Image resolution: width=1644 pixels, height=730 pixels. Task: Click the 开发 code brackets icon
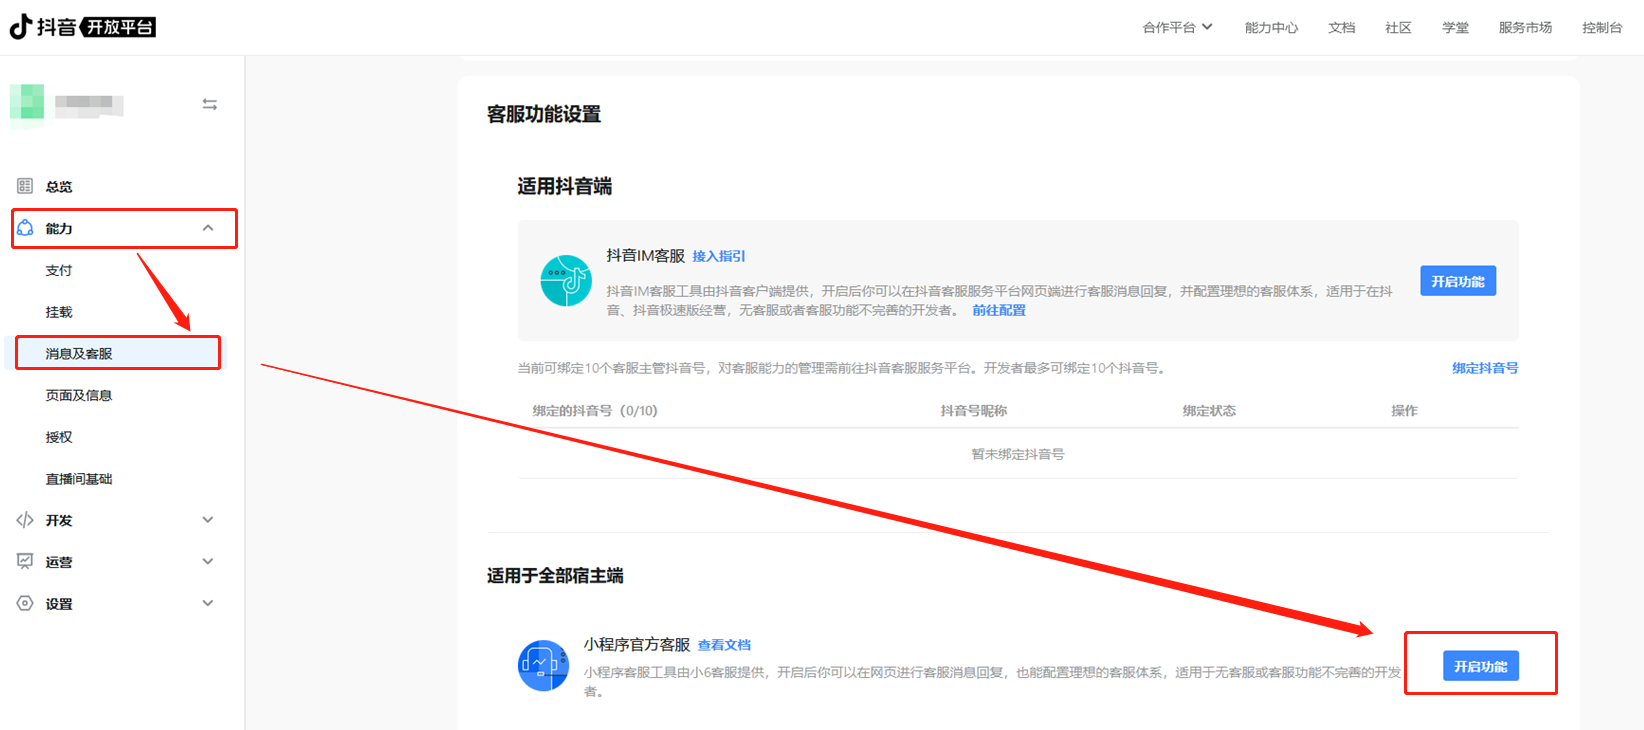[x=25, y=520]
